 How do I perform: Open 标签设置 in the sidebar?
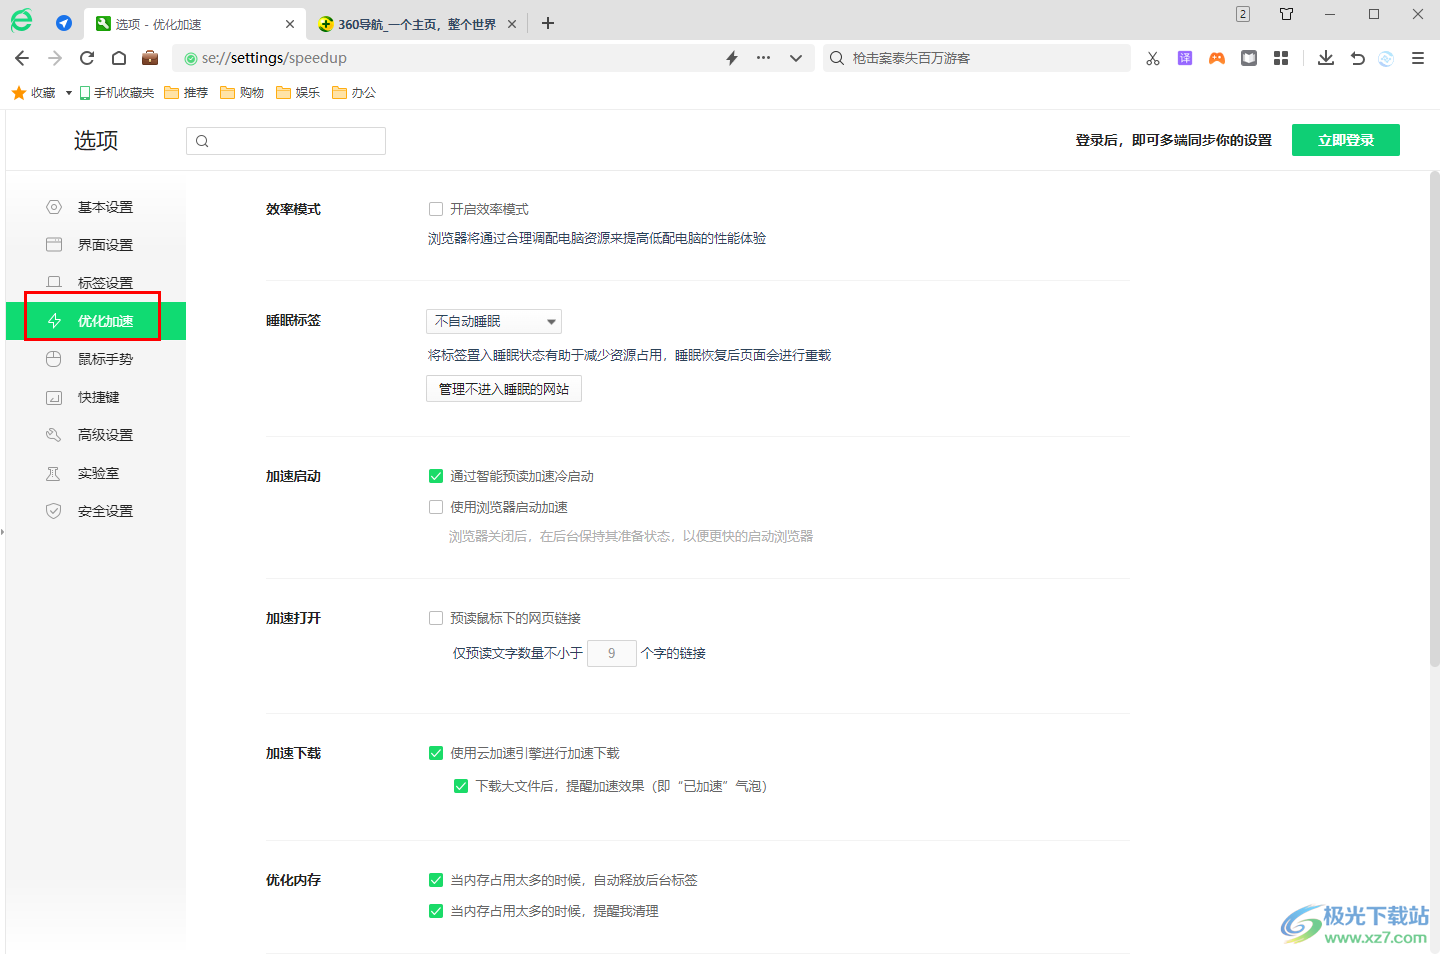pos(96,283)
